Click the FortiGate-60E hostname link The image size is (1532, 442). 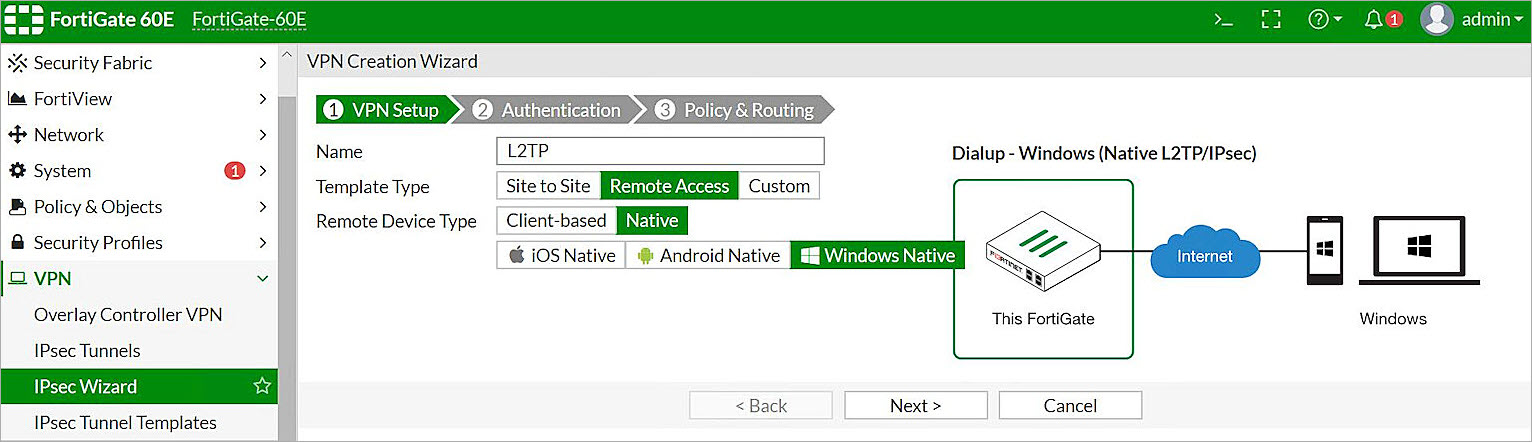(x=249, y=20)
